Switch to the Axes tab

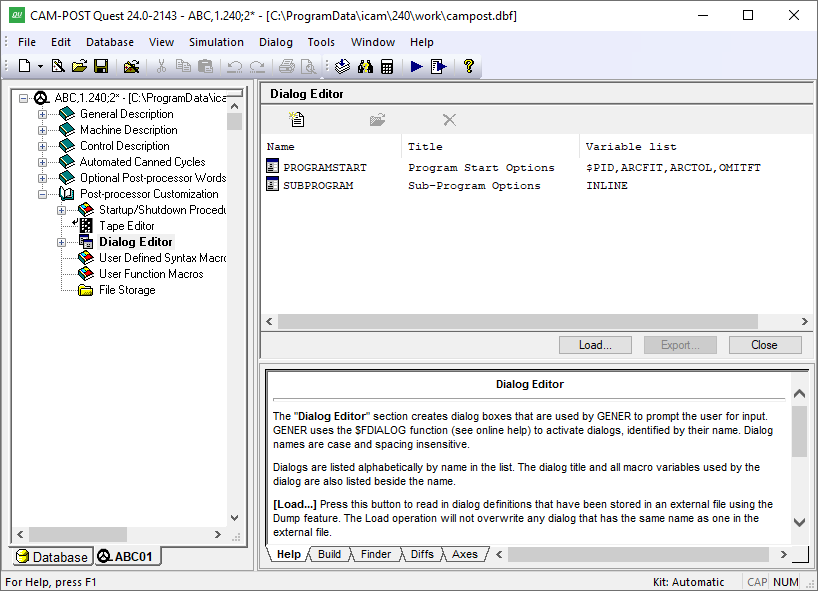click(465, 554)
